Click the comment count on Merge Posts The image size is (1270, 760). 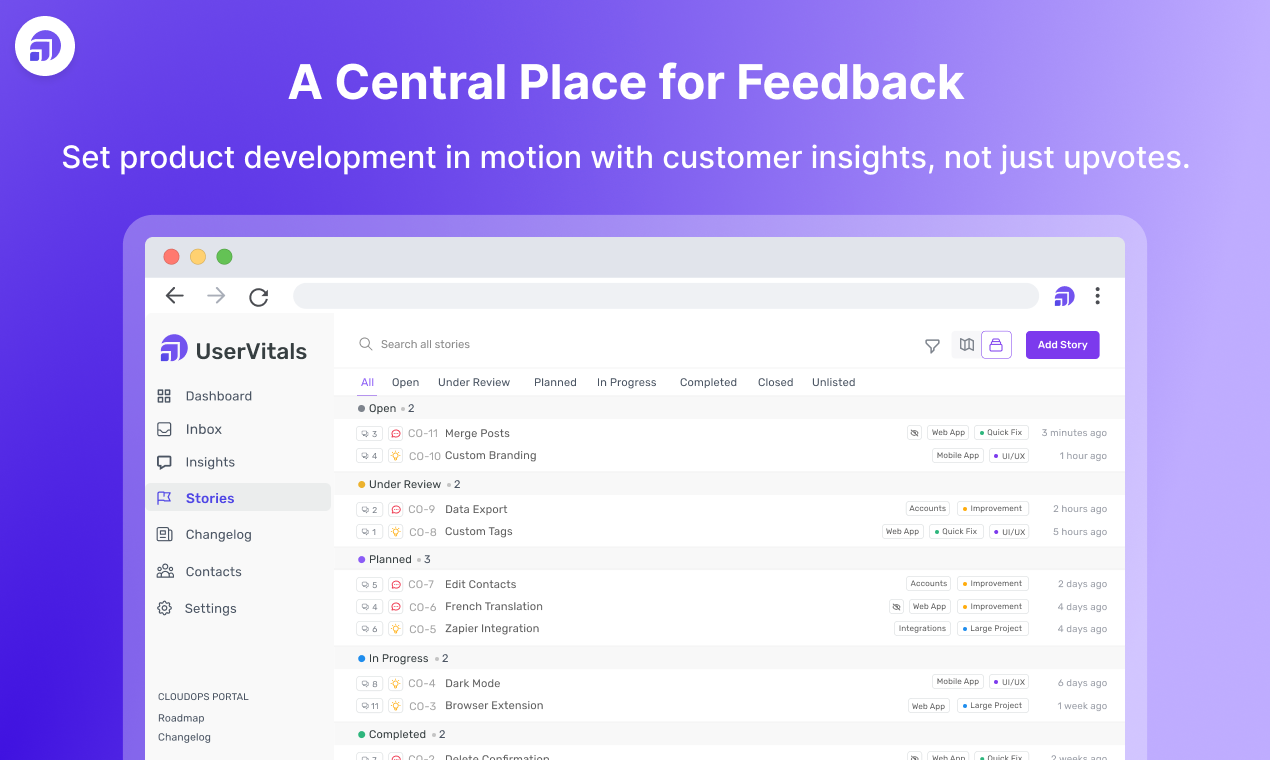click(x=369, y=433)
